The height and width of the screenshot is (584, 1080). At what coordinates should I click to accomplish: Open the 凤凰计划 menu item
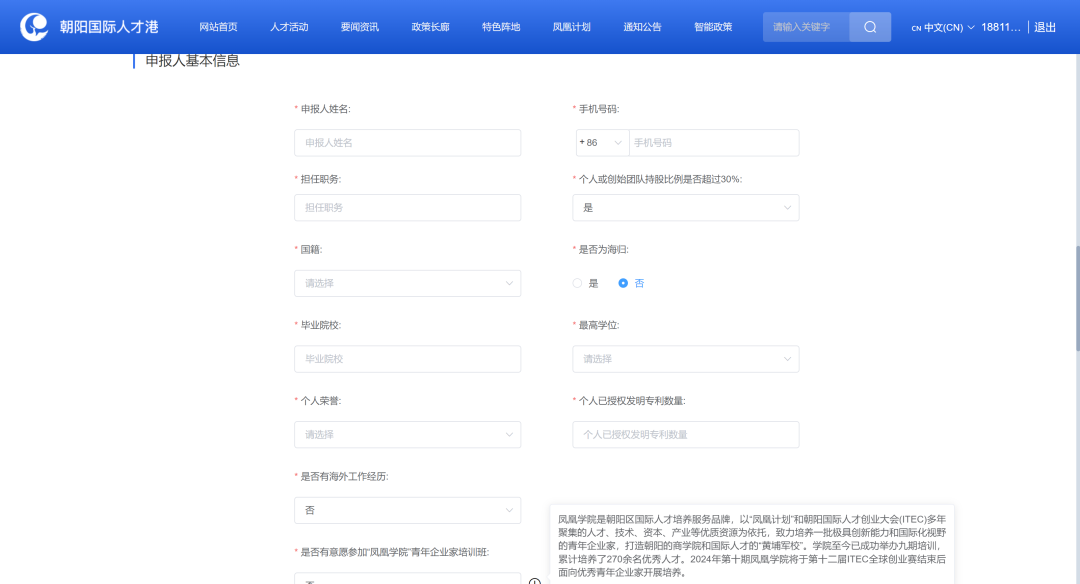571,27
